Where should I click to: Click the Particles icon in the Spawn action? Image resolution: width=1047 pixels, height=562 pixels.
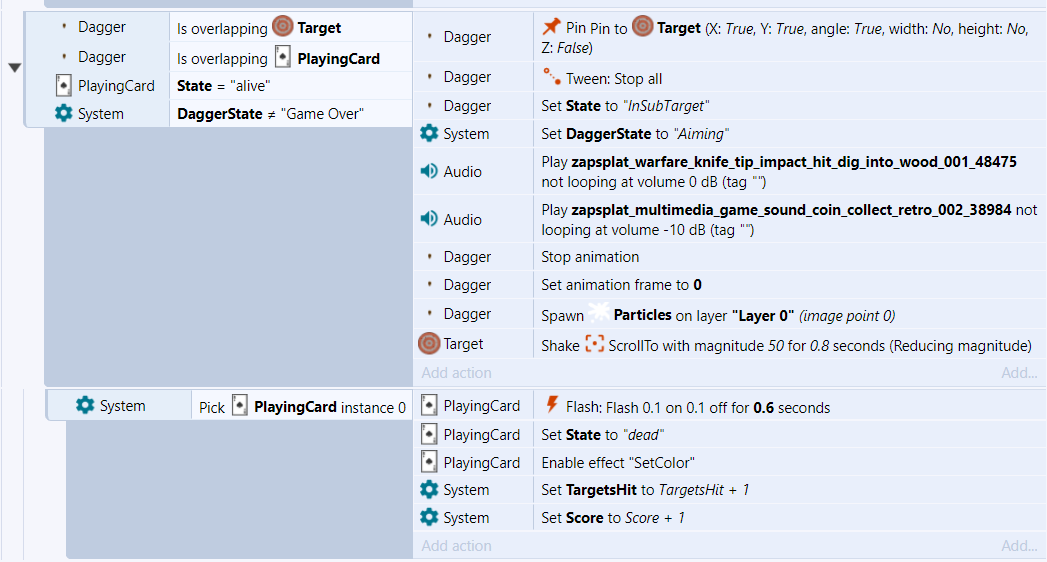tap(598, 314)
